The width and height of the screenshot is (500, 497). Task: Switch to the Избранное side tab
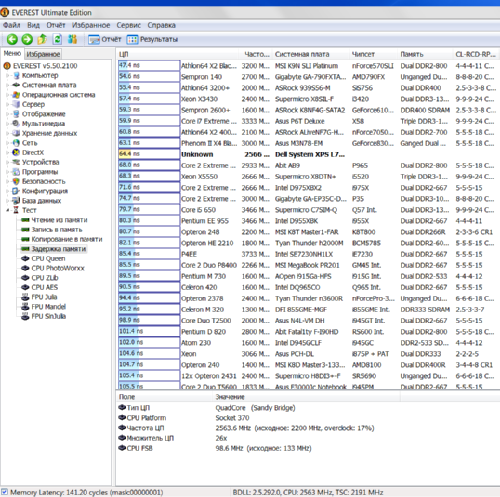point(43,54)
